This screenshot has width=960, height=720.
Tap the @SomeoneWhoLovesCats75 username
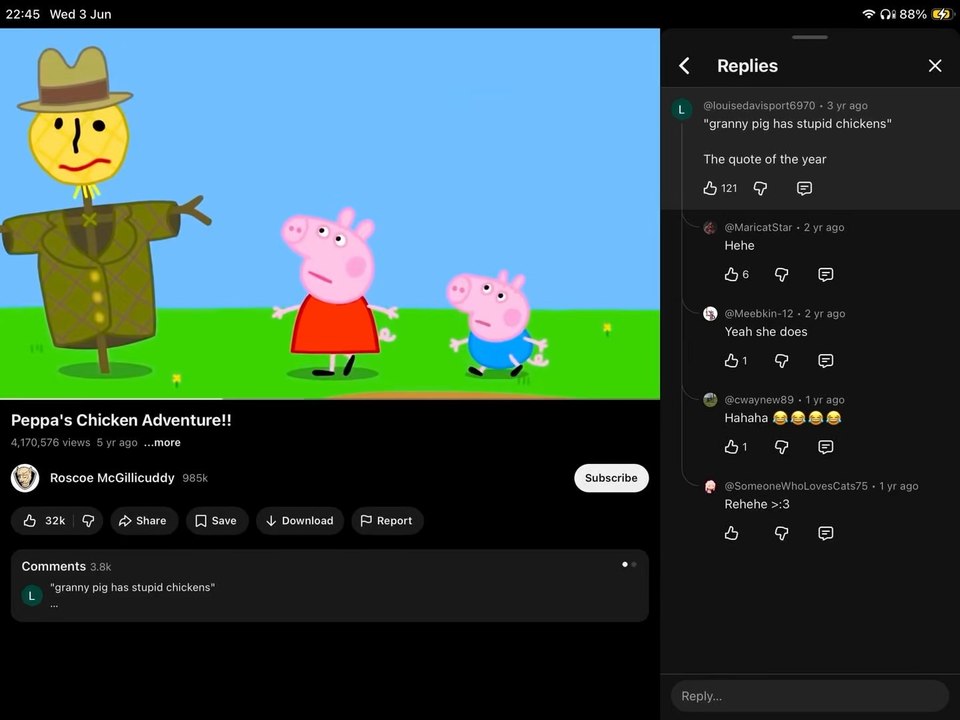[796, 486]
